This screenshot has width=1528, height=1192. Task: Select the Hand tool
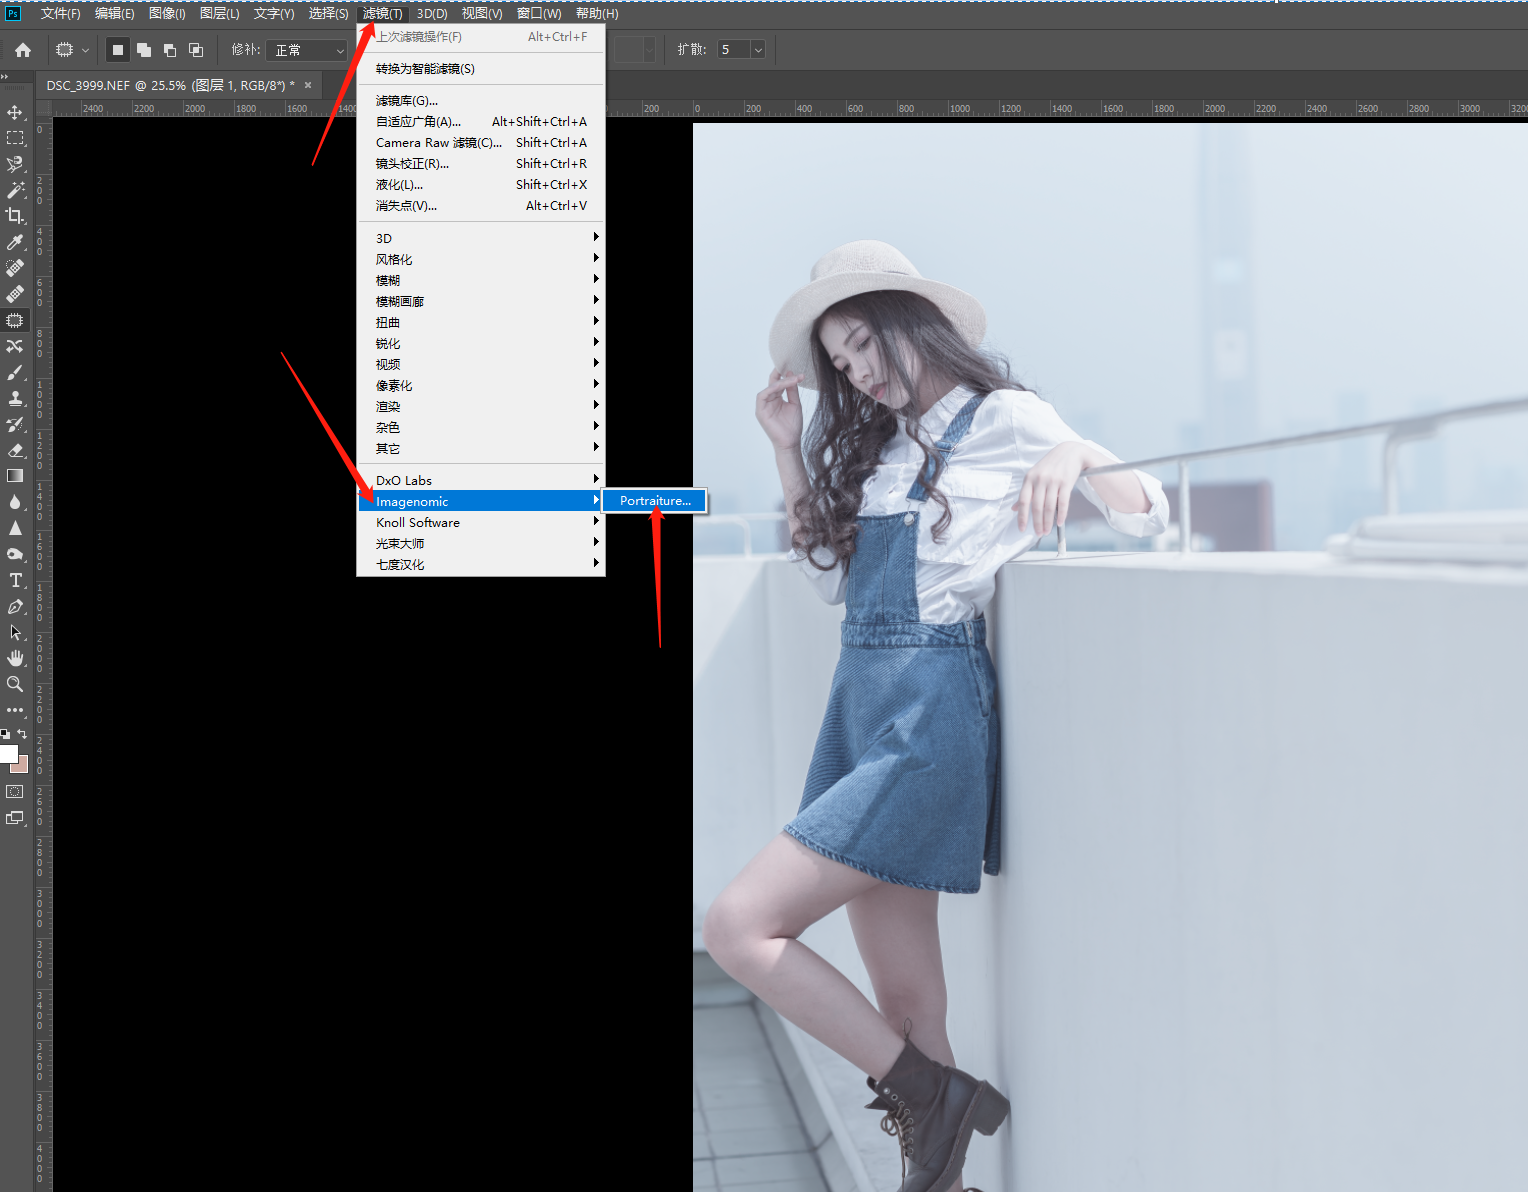(15, 658)
